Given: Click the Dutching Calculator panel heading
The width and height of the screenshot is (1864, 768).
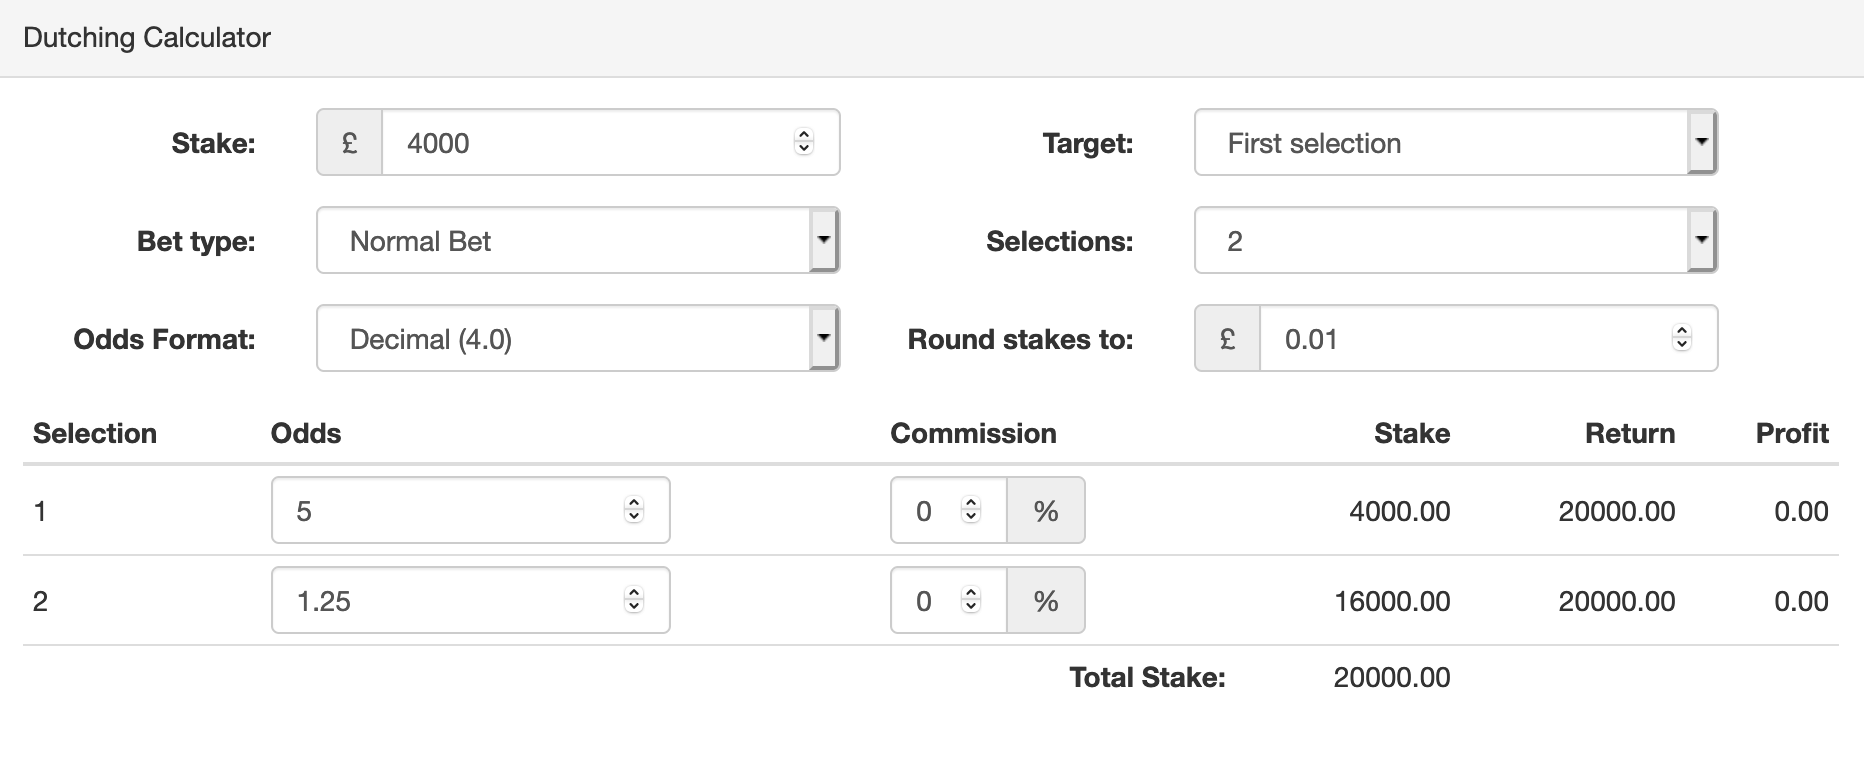Looking at the screenshot, I should [147, 38].
